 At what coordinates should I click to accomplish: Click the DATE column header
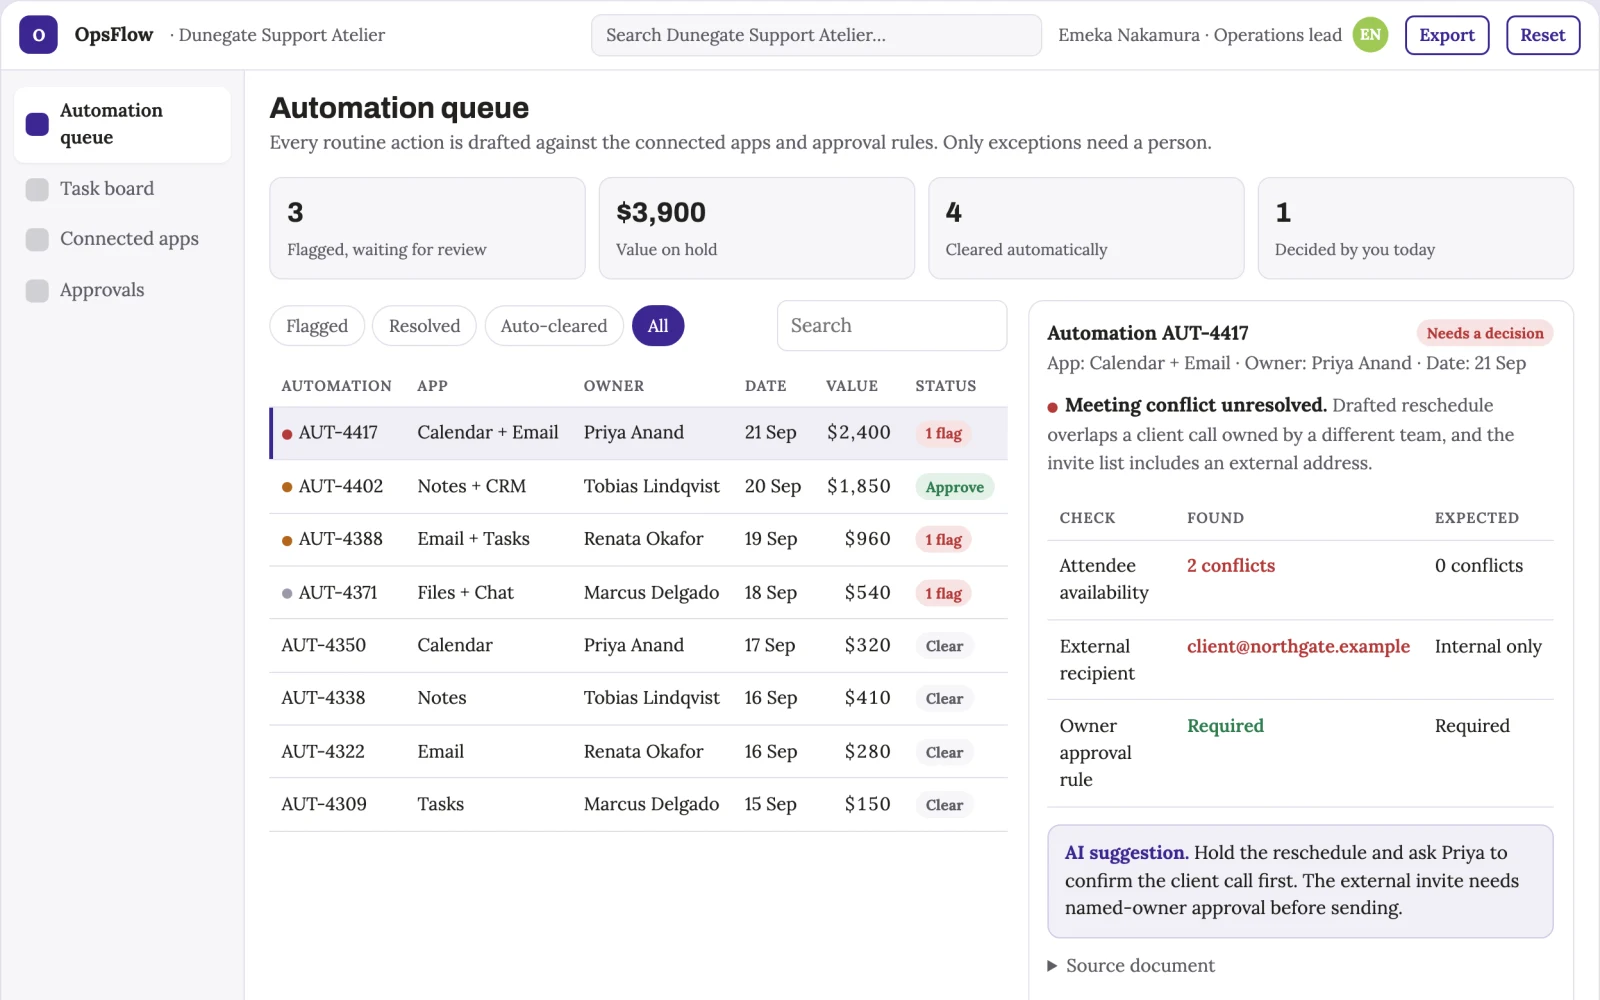click(766, 386)
